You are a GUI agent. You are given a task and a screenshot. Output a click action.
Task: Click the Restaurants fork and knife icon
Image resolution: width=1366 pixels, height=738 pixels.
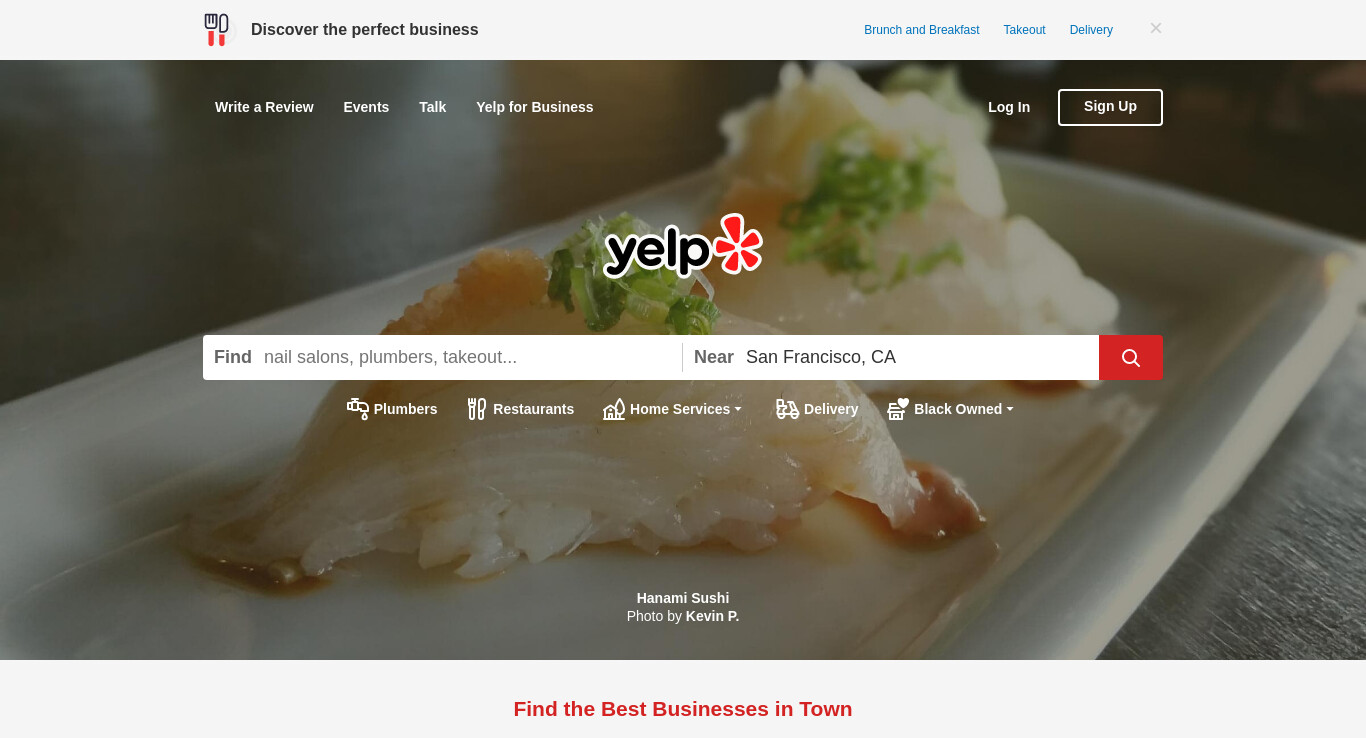point(477,409)
